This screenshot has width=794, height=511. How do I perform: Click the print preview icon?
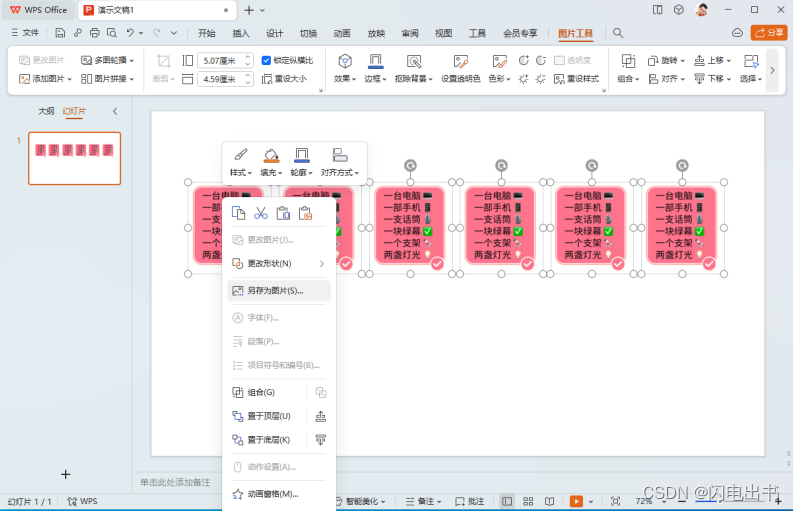[x=112, y=33]
